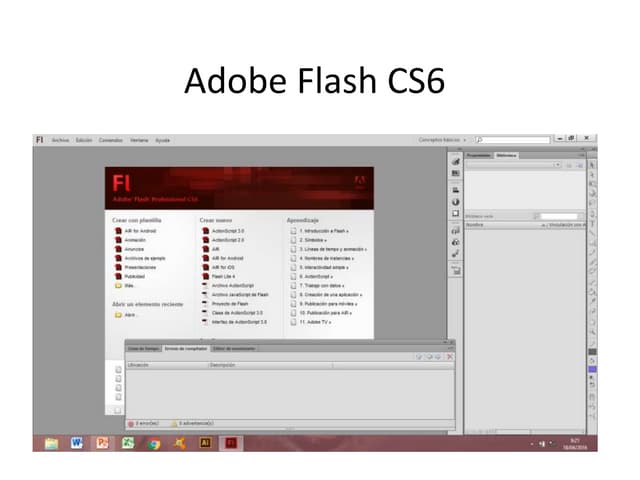This screenshot has height=480, width=640.
Task: Switch to the Propiedades tab
Action: tap(479, 155)
